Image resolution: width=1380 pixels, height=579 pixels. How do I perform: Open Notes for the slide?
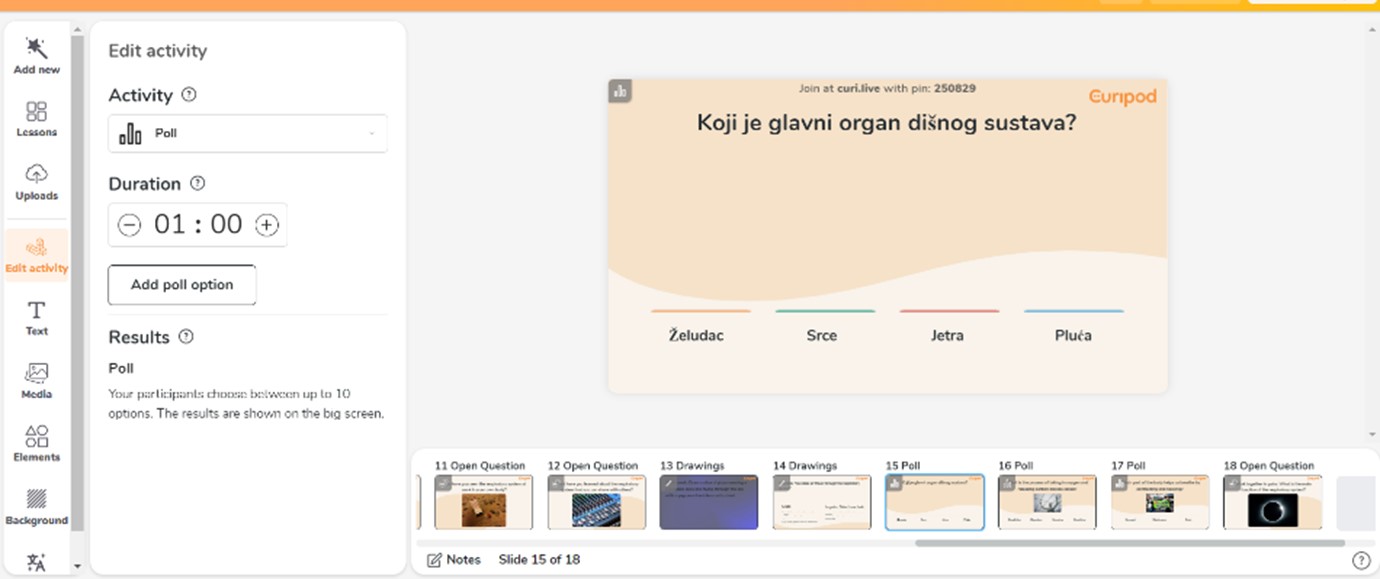pos(454,560)
